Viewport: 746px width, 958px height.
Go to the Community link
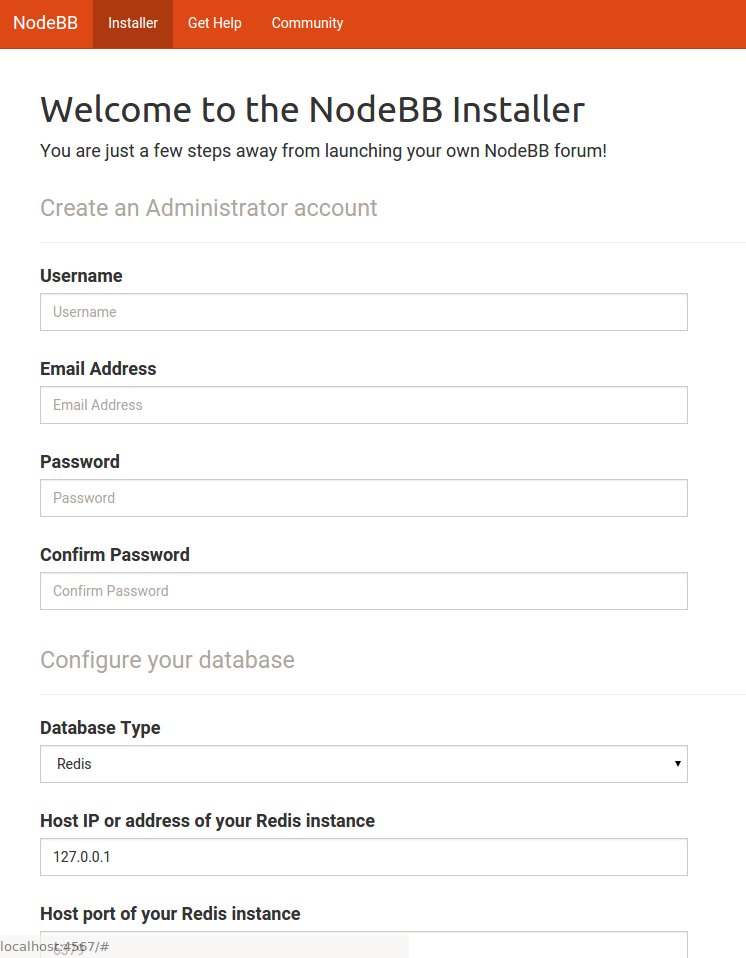tap(307, 23)
